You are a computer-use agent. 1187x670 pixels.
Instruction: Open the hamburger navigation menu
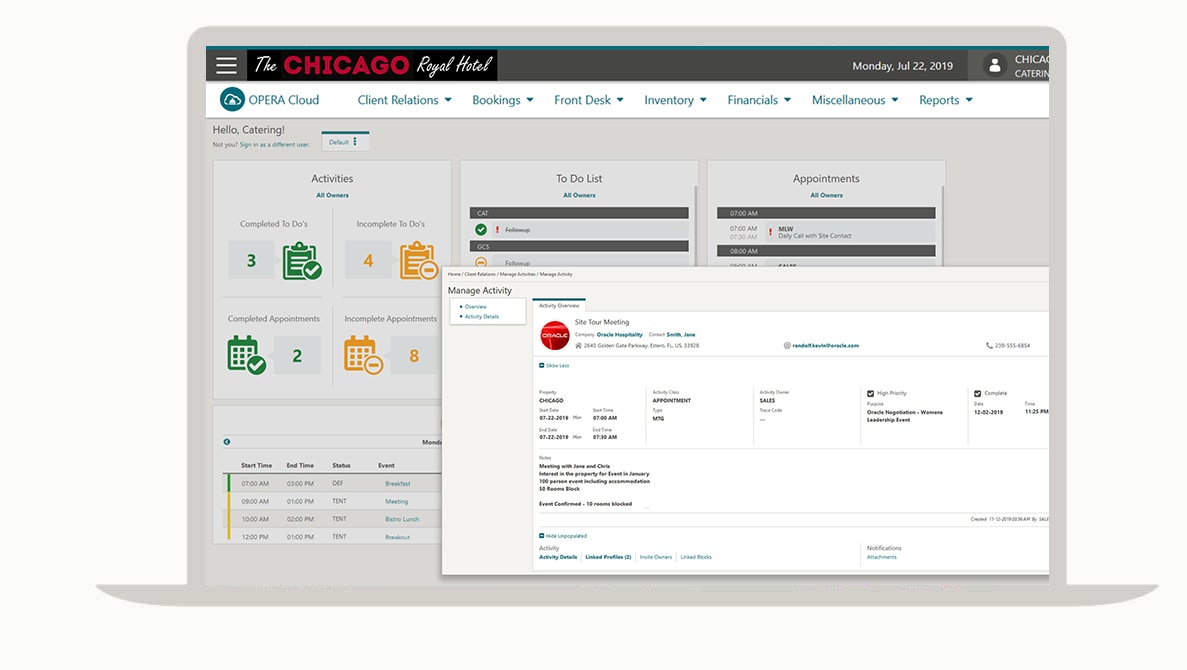[227, 66]
